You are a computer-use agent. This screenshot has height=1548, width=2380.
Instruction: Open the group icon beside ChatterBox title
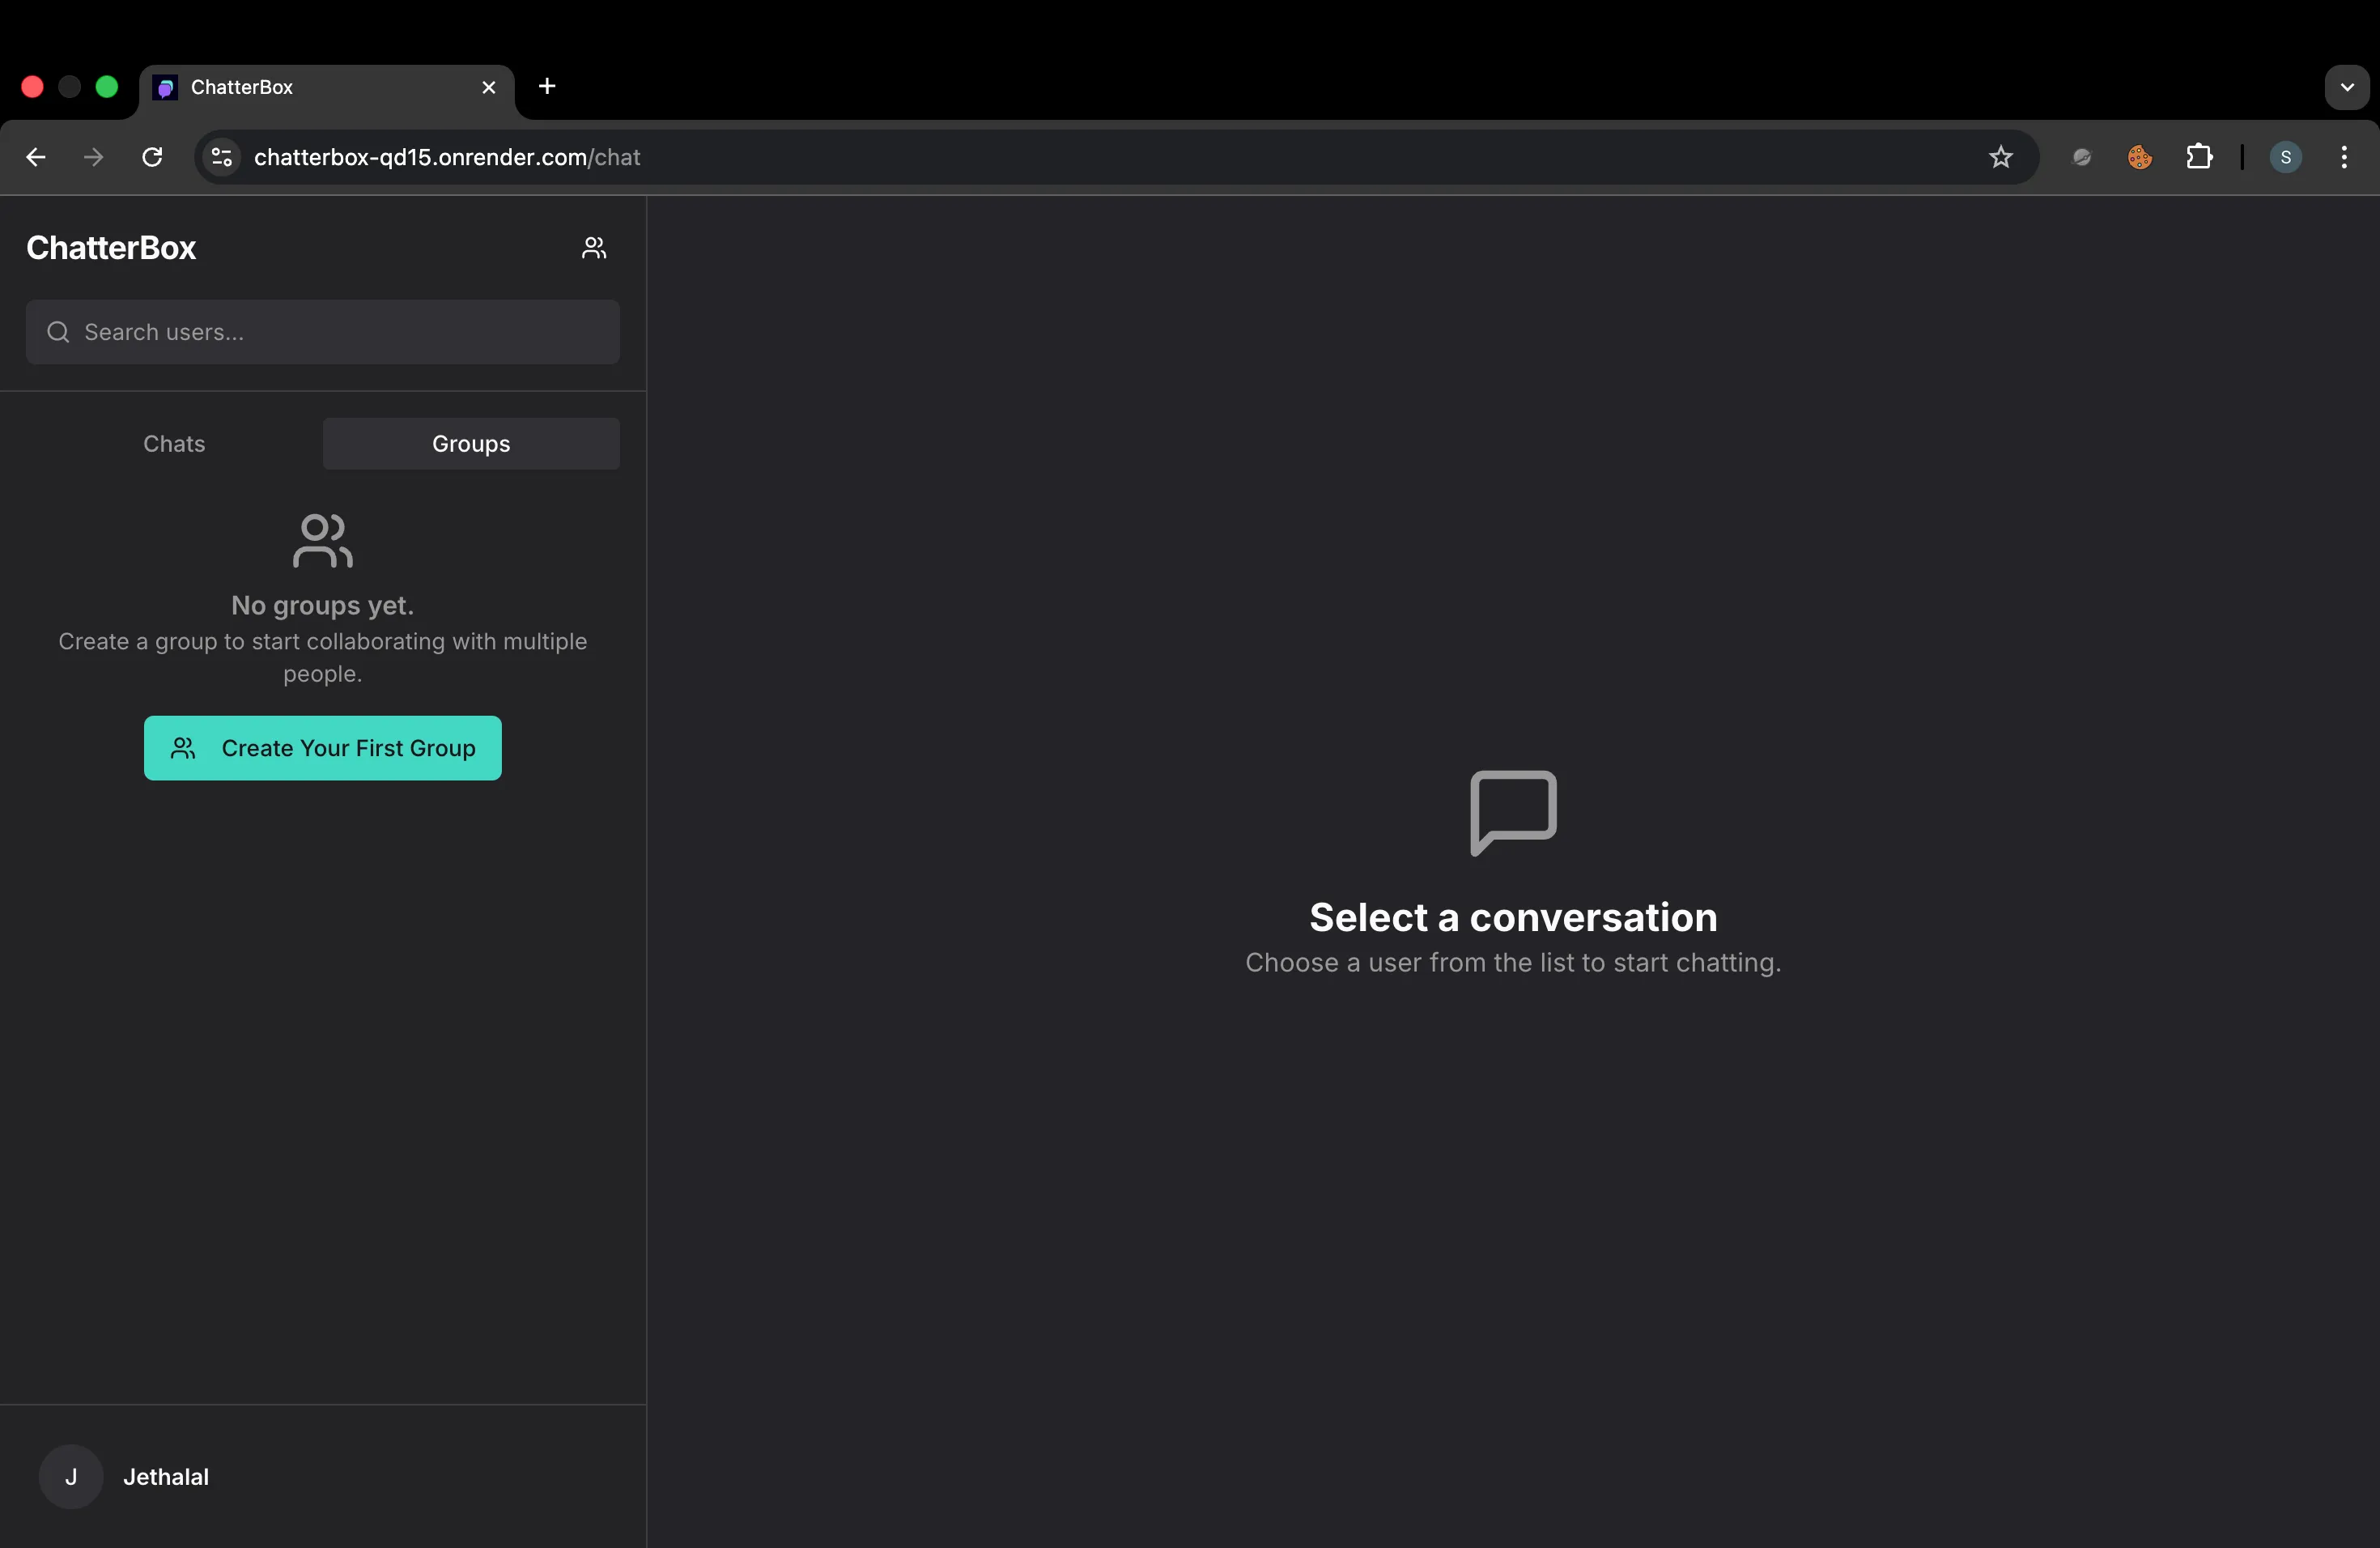click(594, 248)
